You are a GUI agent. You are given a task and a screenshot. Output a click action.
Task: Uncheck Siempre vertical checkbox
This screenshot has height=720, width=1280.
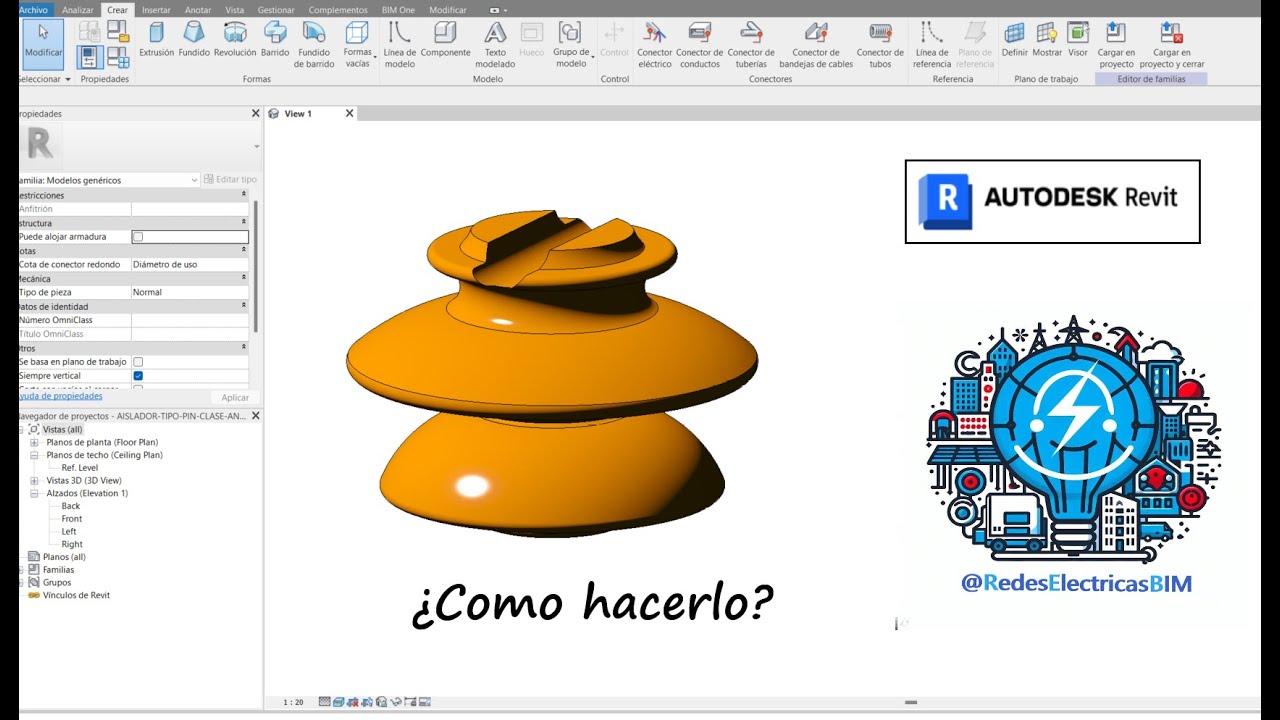[x=138, y=376]
